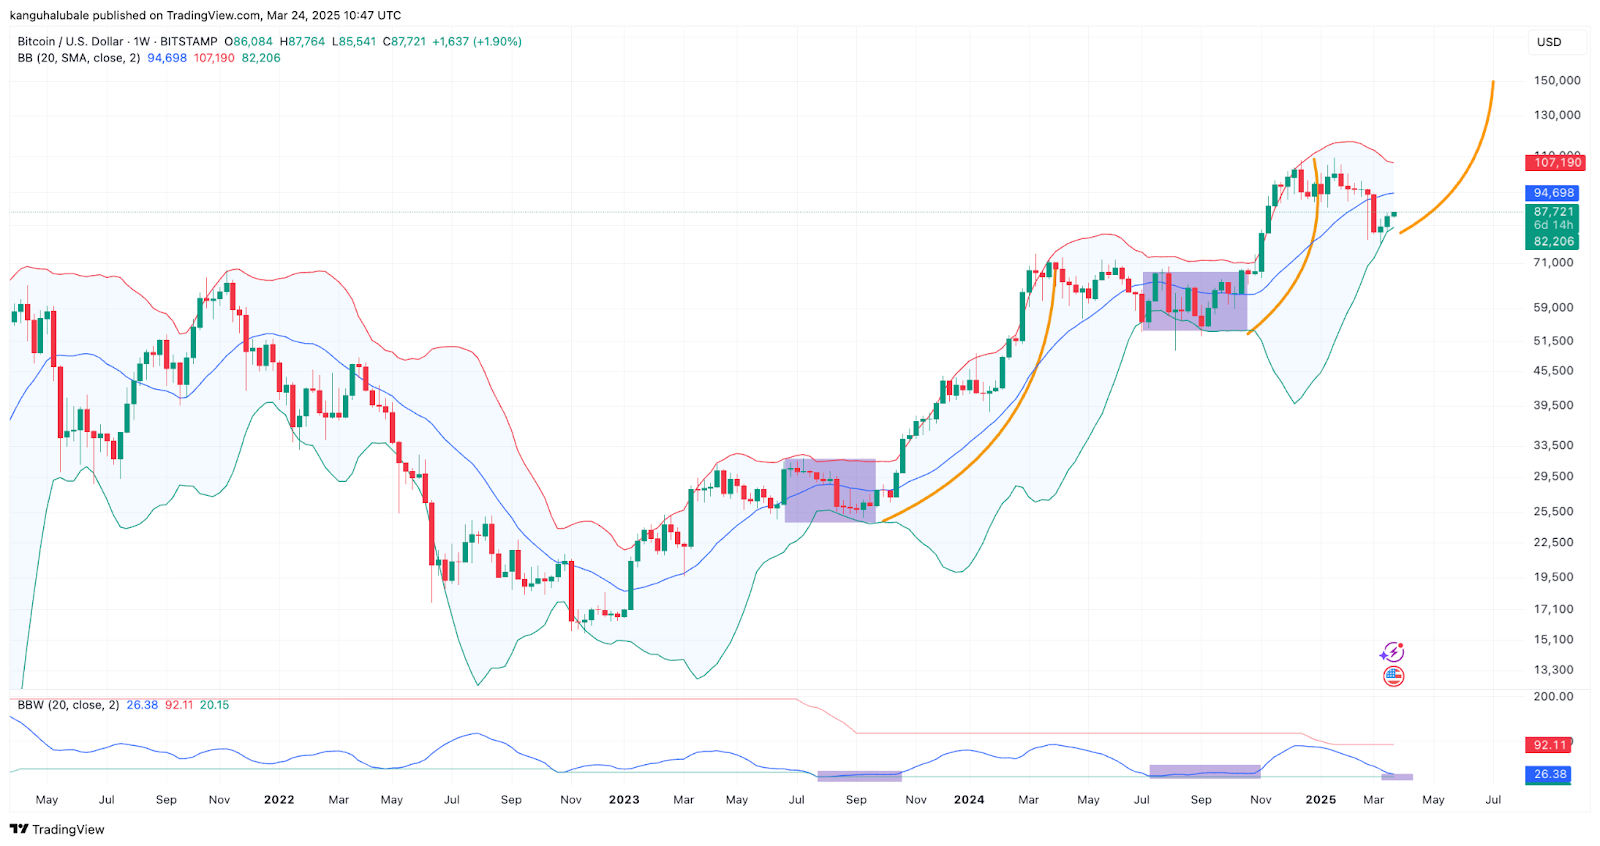Click the 2023 label on the time axis
This screenshot has height=846, width=1600.
pos(624,800)
